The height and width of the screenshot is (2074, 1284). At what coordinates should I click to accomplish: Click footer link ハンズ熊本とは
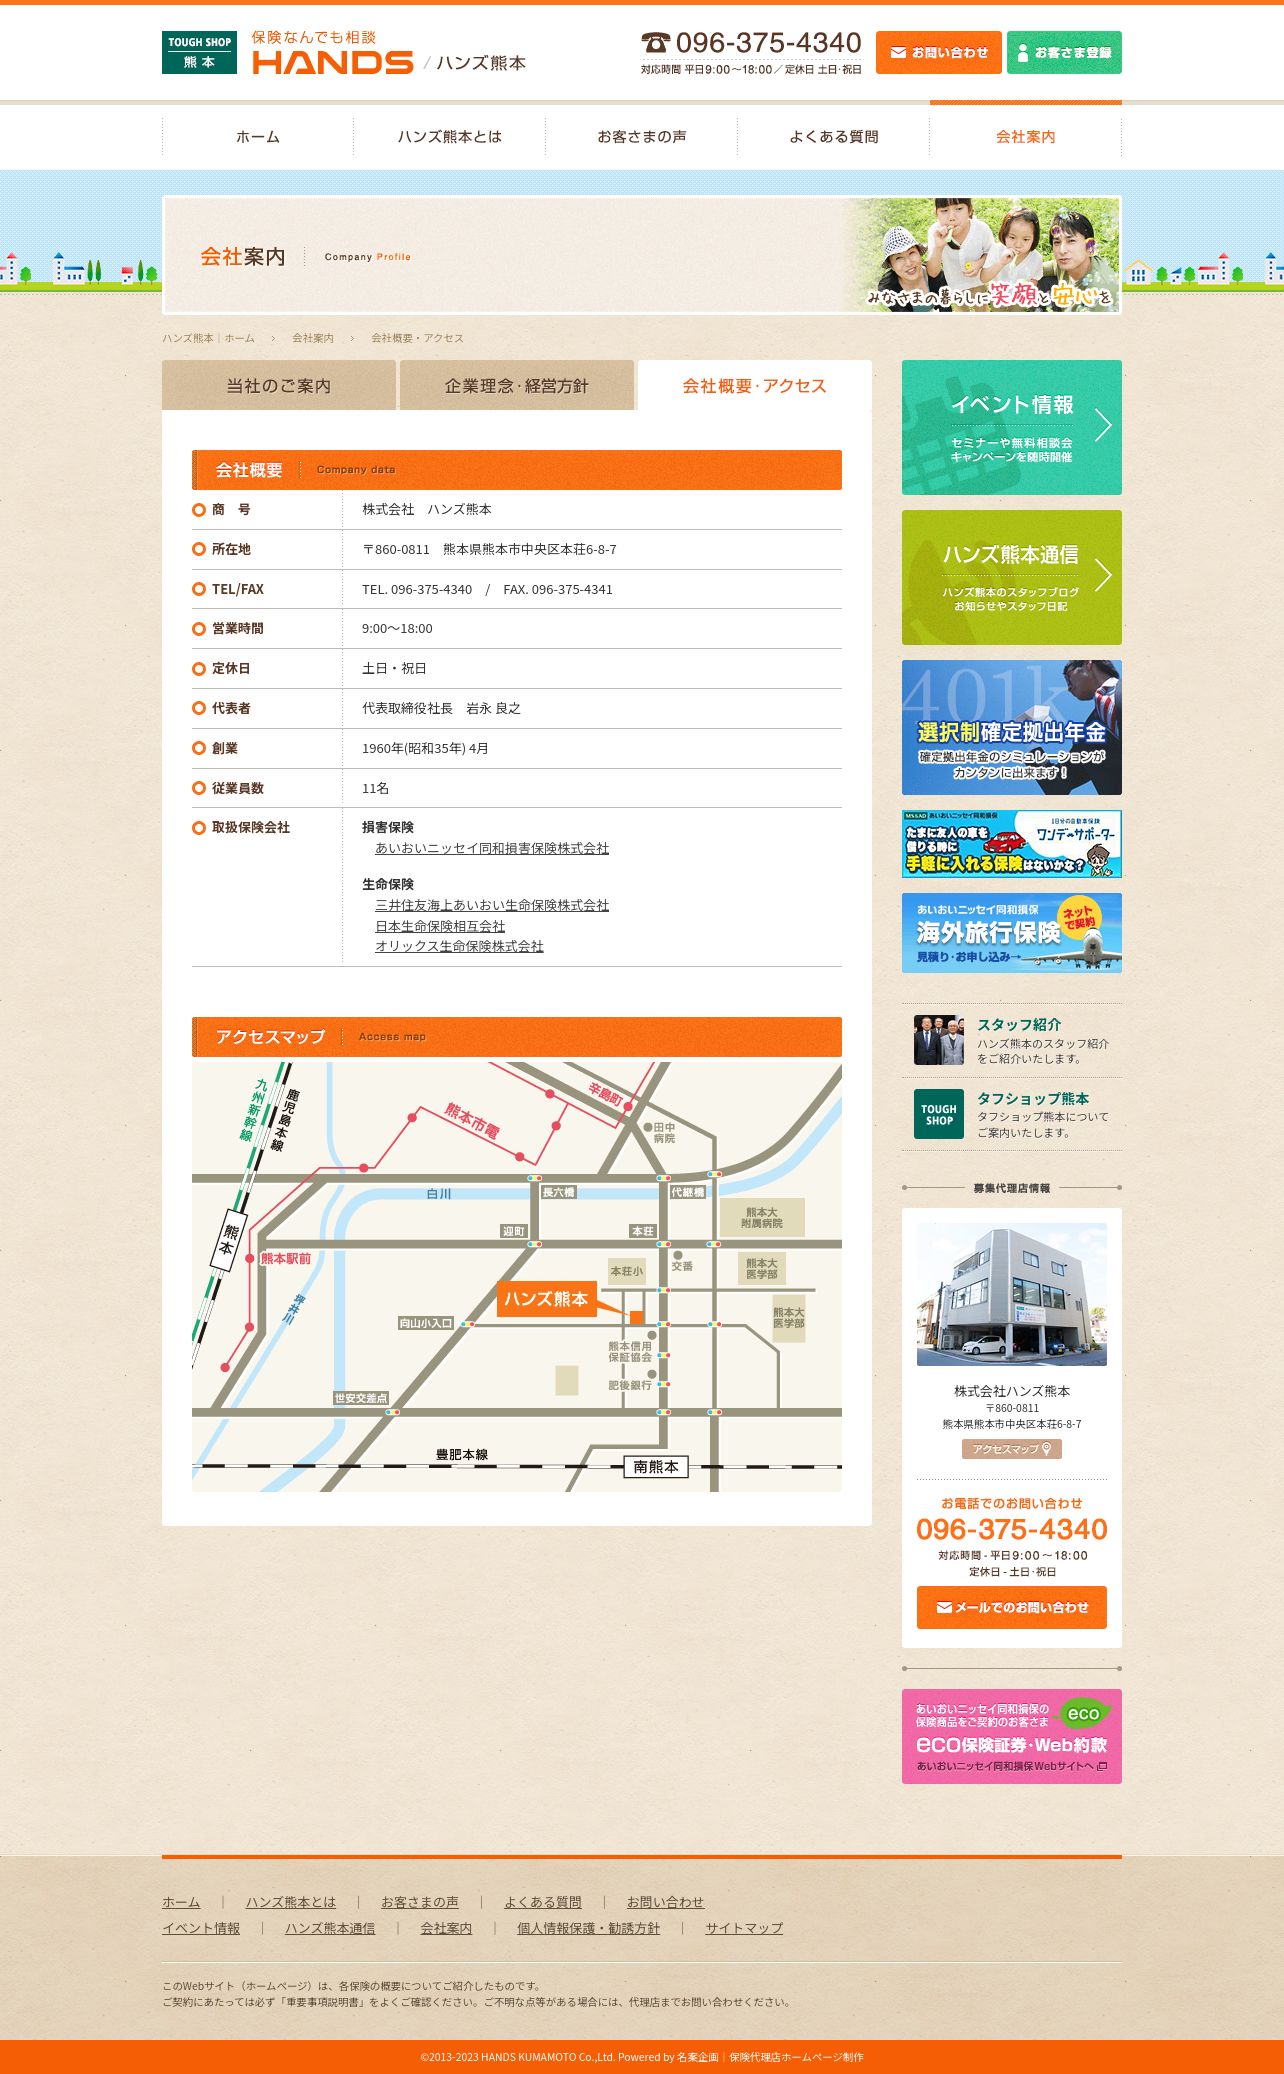pyautogui.click(x=291, y=1902)
